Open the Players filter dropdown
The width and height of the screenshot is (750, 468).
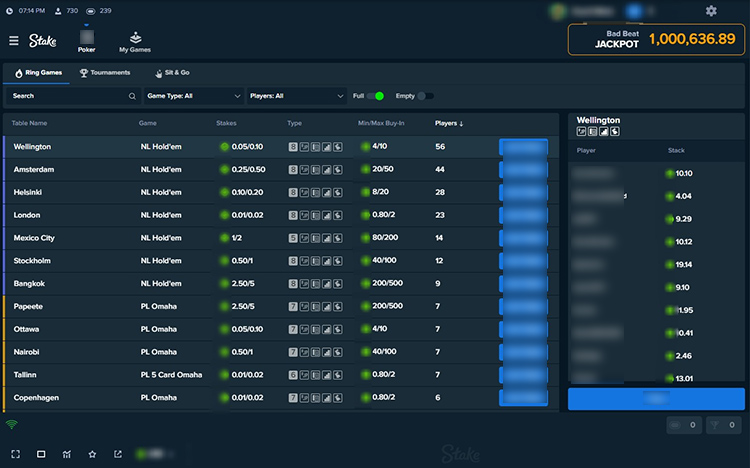pyautogui.click(x=296, y=96)
